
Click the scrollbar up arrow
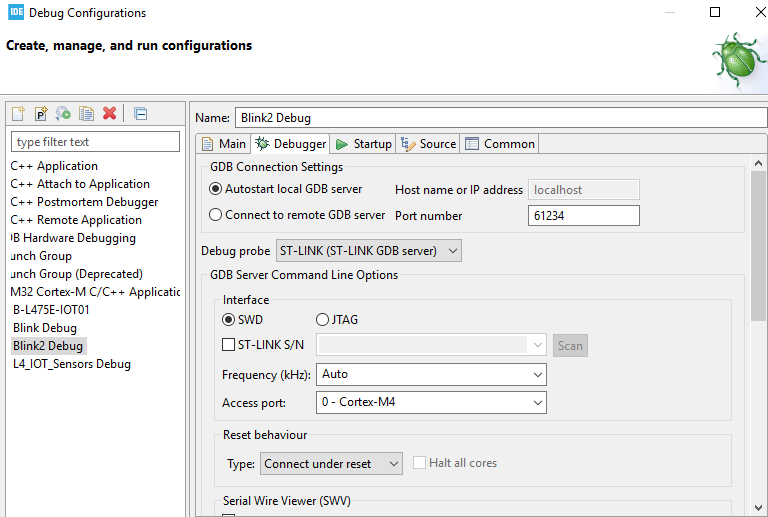coord(758,163)
